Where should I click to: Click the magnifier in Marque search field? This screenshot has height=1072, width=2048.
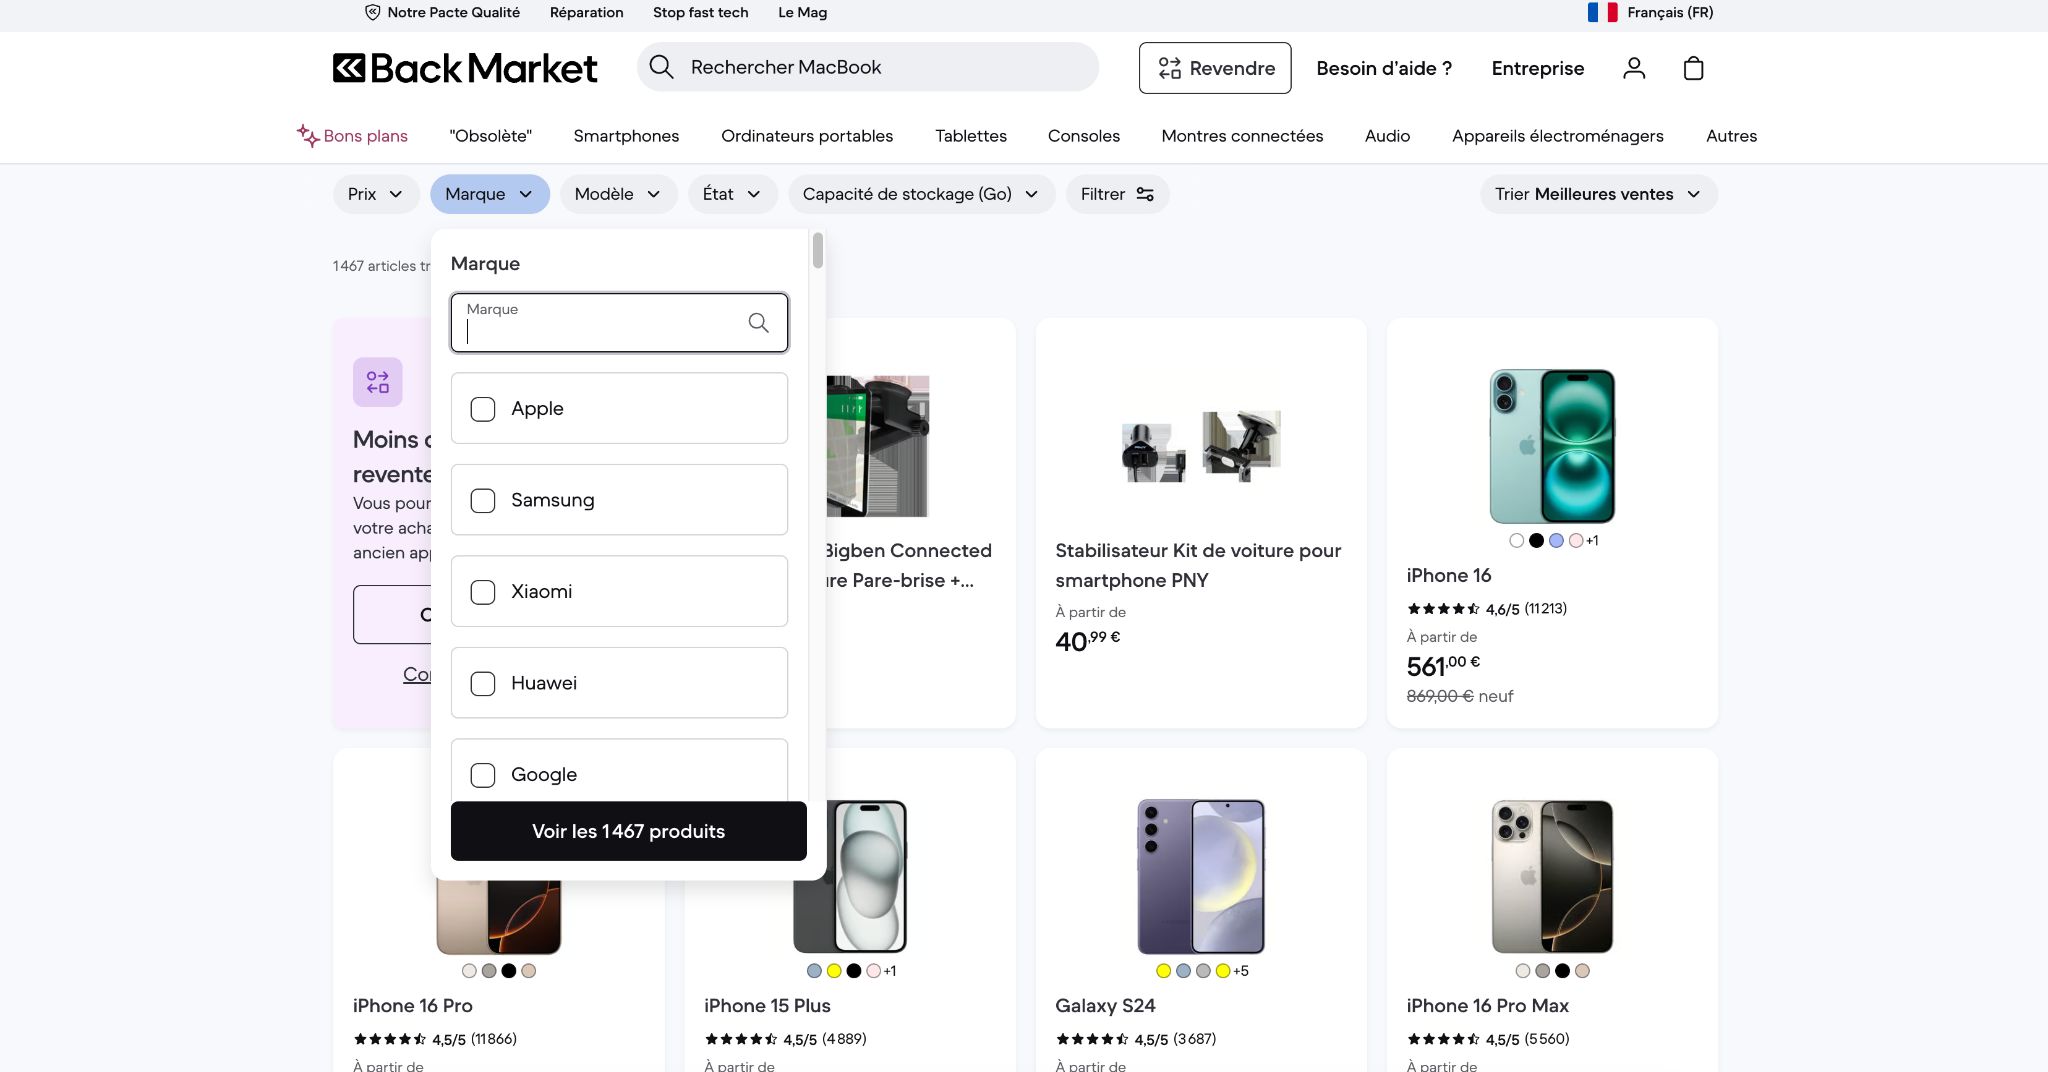(759, 322)
